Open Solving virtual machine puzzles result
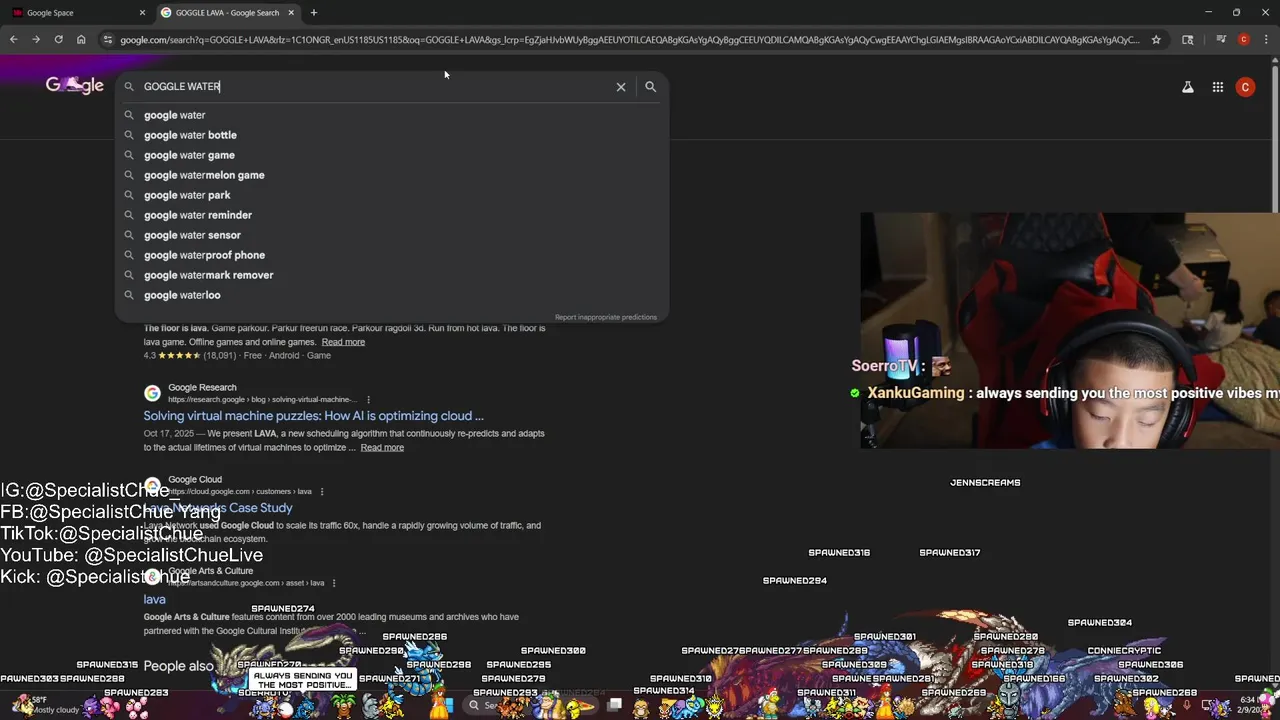This screenshot has height=720, width=1280. pos(313,416)
